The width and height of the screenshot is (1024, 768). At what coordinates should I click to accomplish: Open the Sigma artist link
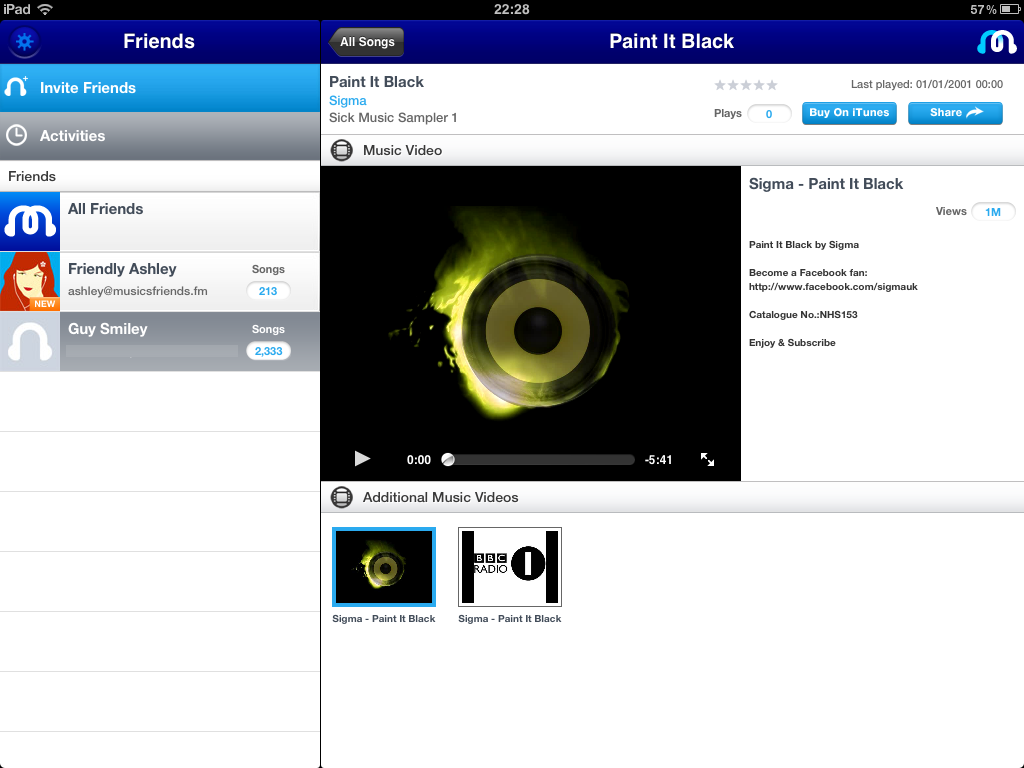point(348,101)
